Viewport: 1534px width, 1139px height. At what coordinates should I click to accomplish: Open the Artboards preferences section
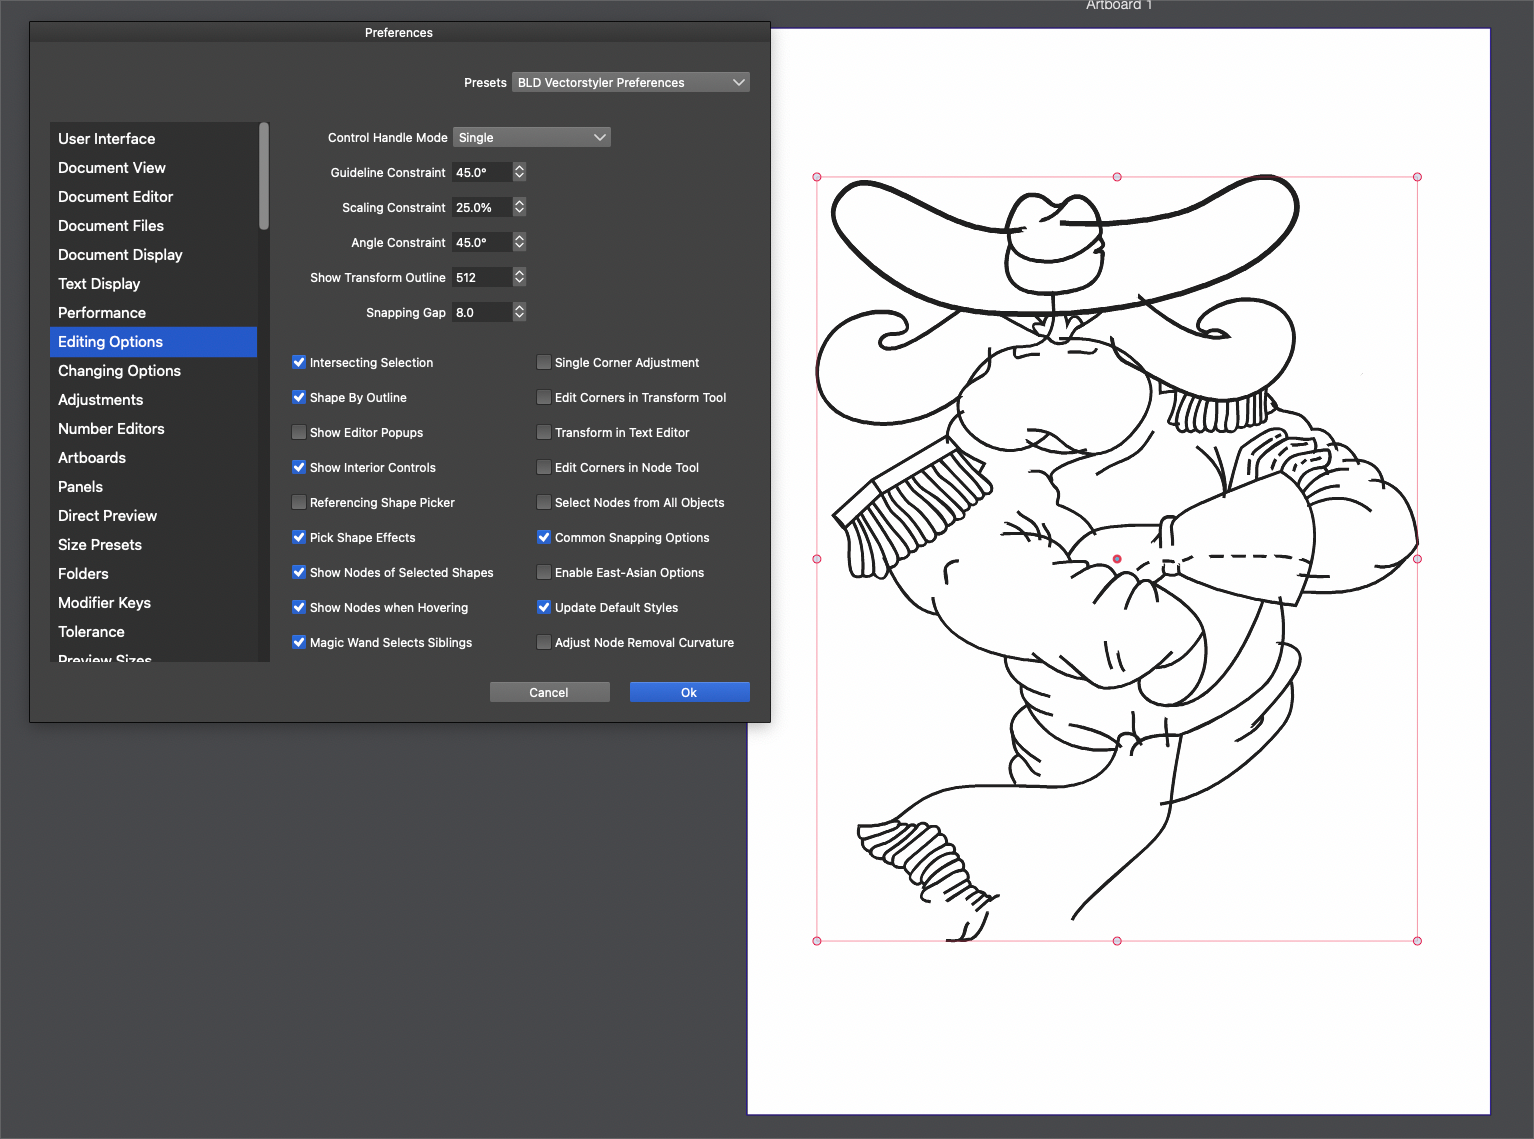92,458
